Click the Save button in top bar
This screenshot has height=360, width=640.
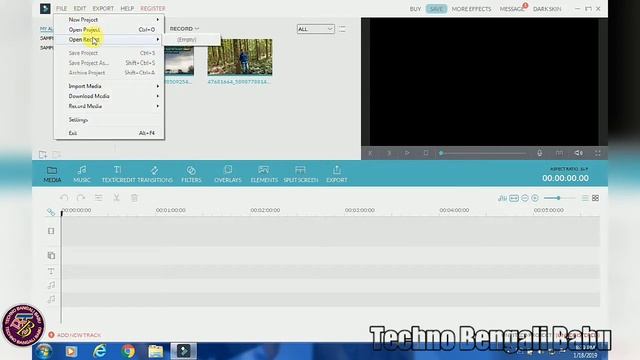tap(436, 9)
